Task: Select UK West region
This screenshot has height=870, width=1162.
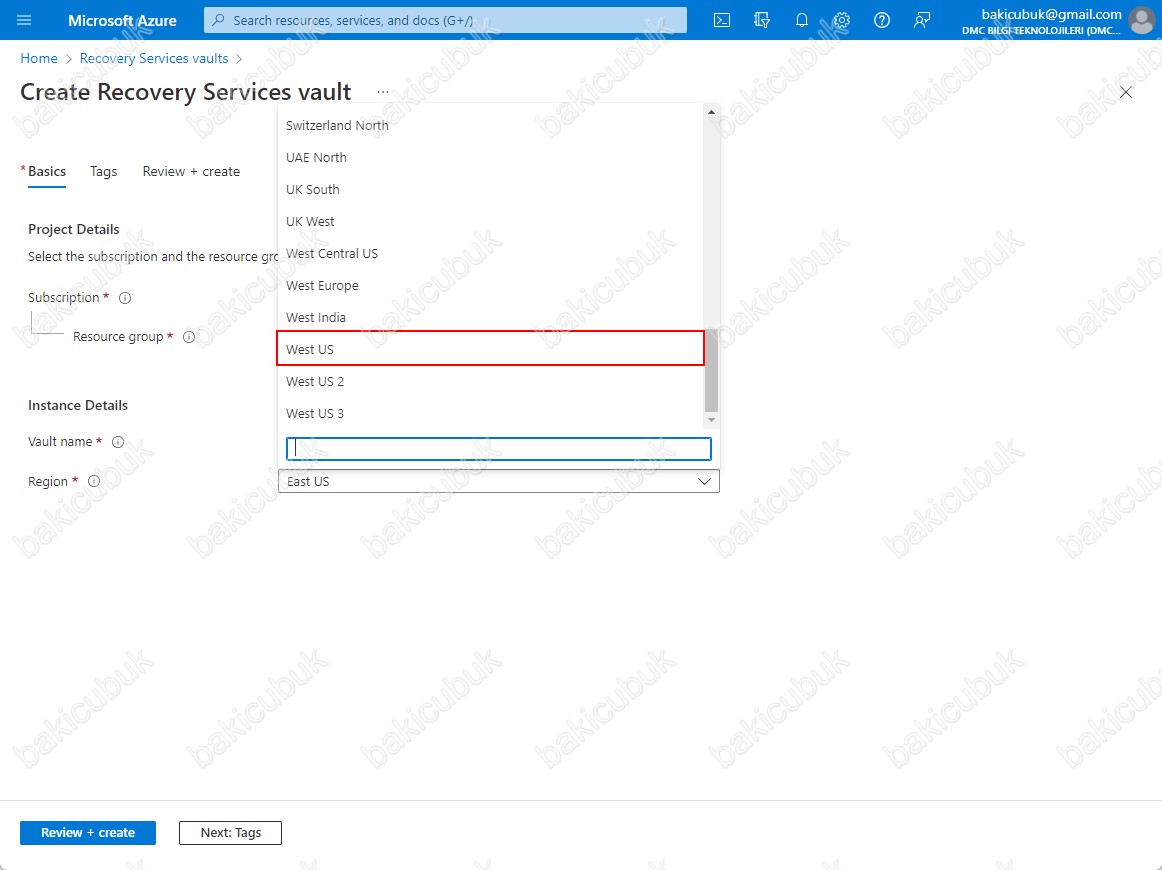Action: tap(490, 221)
